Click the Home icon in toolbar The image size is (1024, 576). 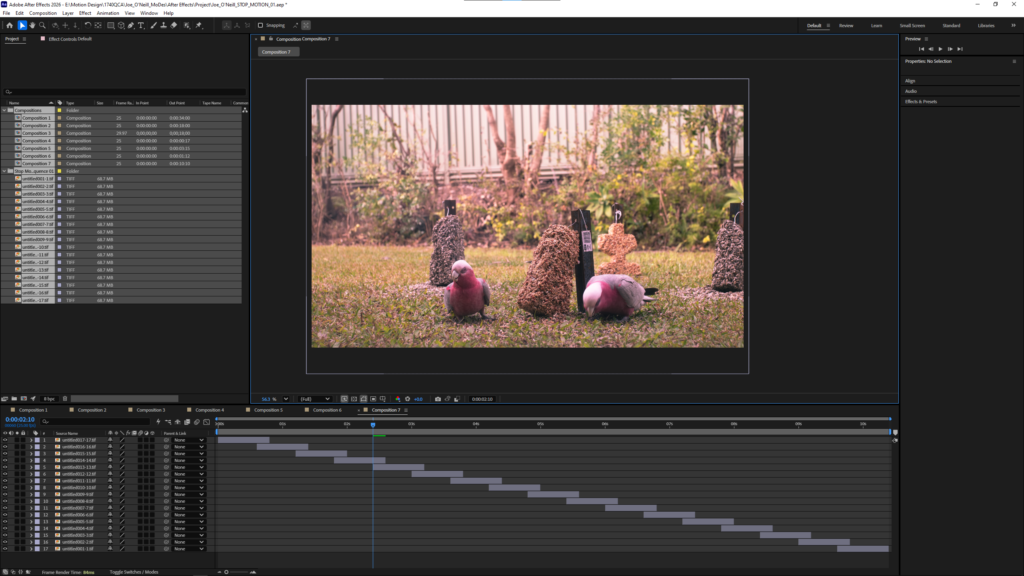9,25
